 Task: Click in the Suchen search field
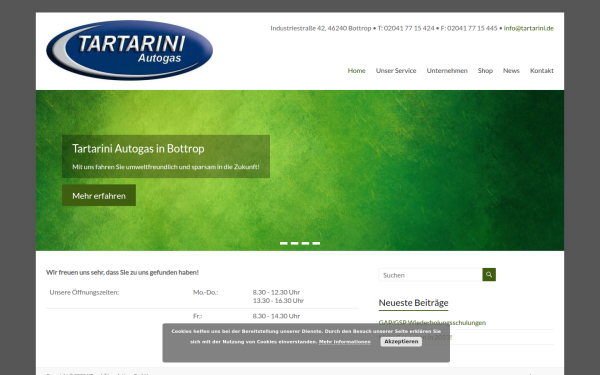[430, 275]
